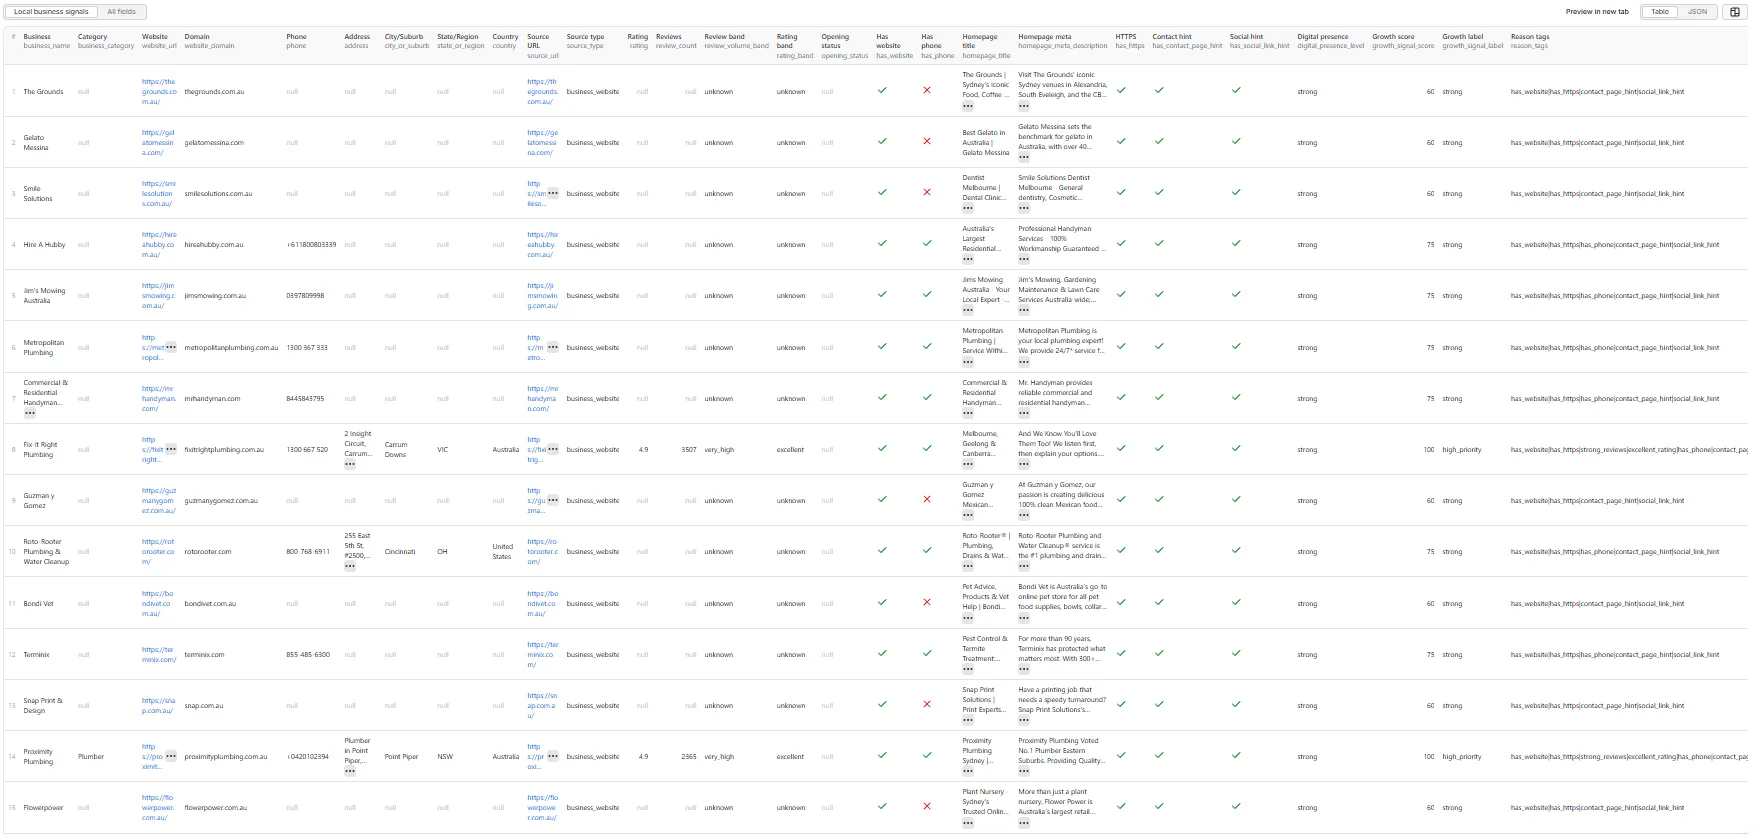Expand truncated meta description in Flowerpower row
The width and height of the screenshot is (1756, 835).
pos(1024,822)
